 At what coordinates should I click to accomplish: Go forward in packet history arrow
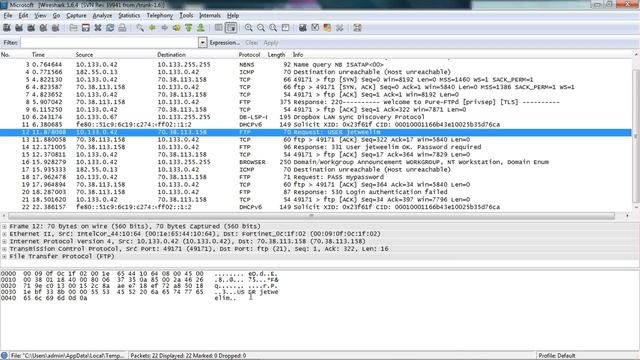164,28
